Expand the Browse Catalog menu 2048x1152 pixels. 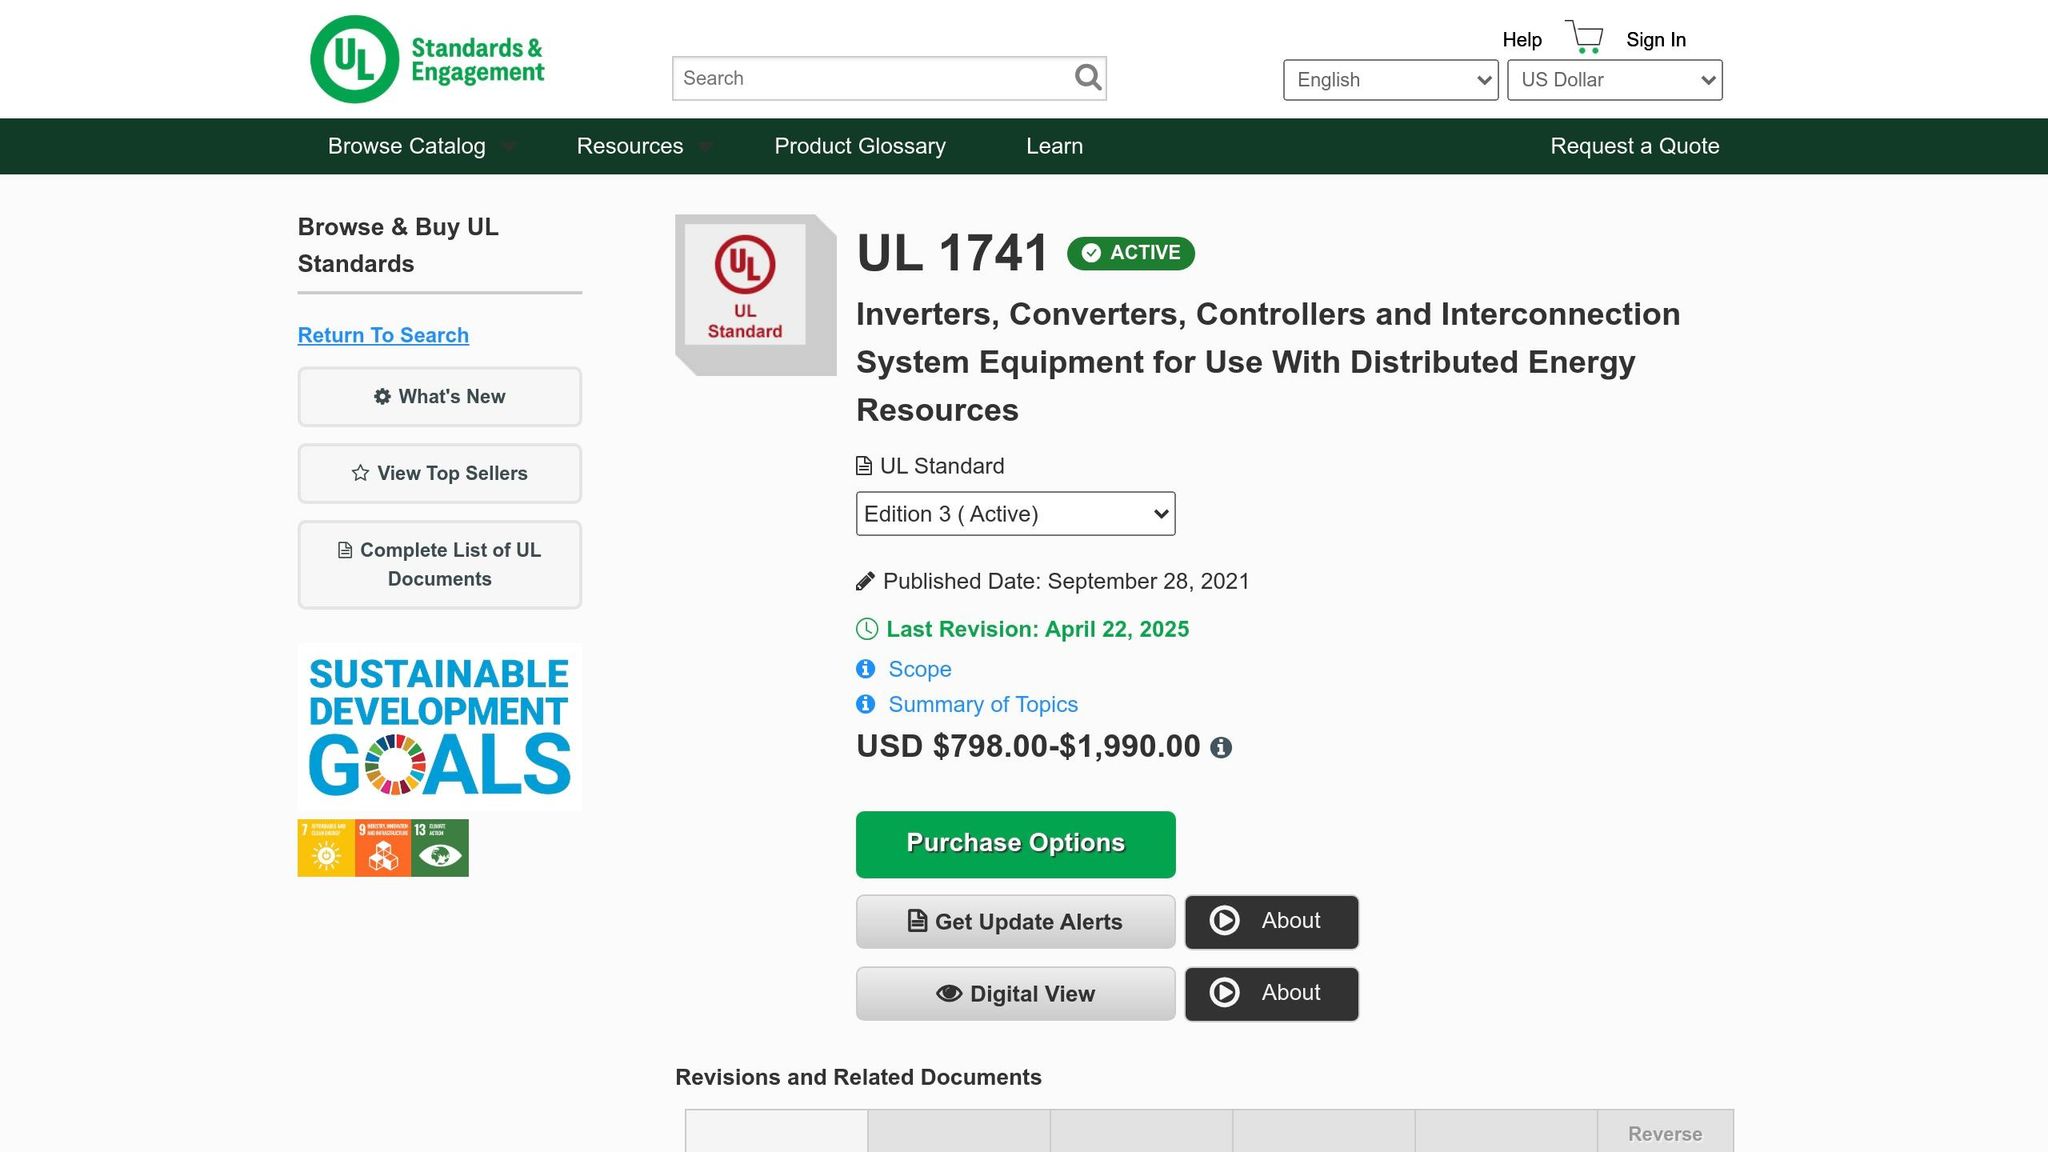pyautogui.click(x=421, y=146)
